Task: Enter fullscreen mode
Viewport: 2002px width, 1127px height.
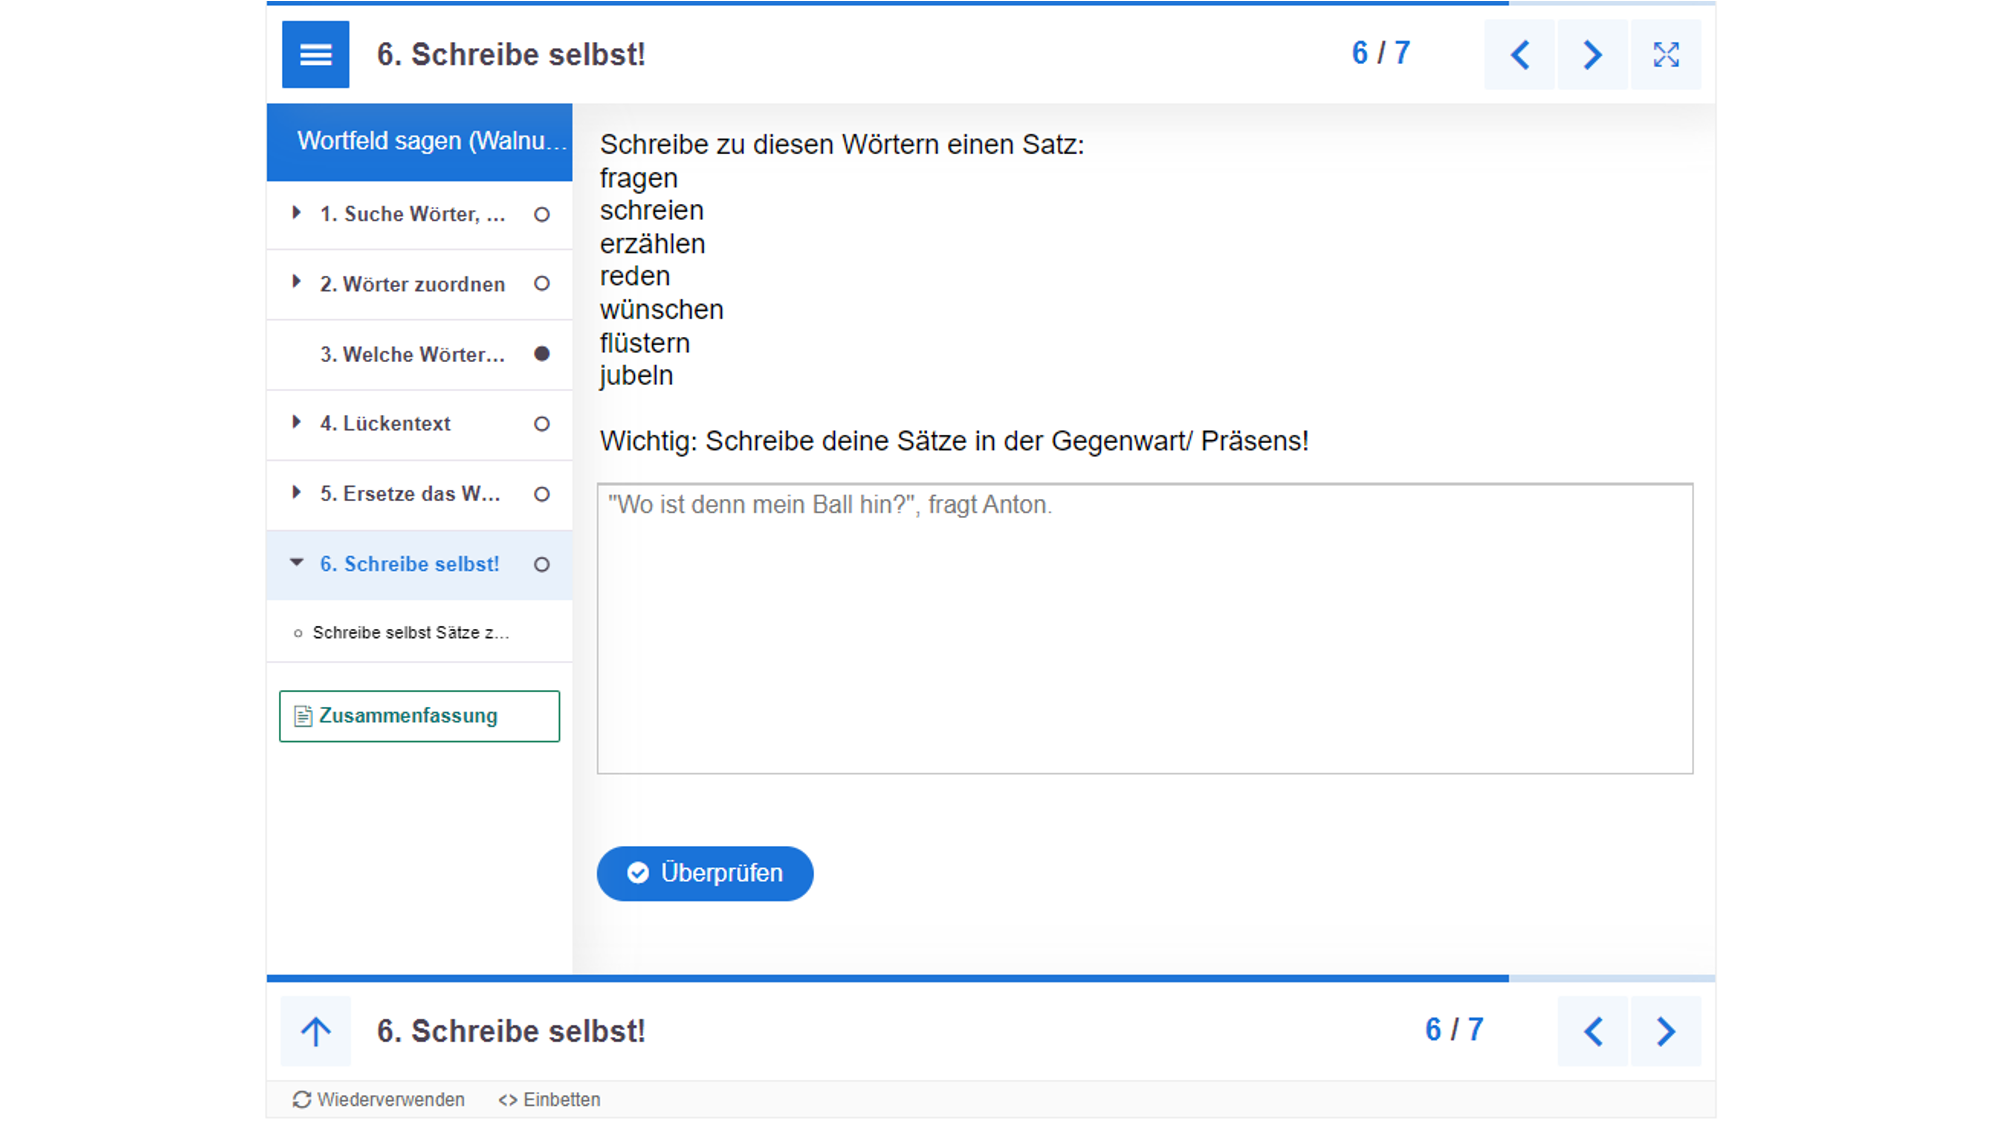Action: 1665,54
